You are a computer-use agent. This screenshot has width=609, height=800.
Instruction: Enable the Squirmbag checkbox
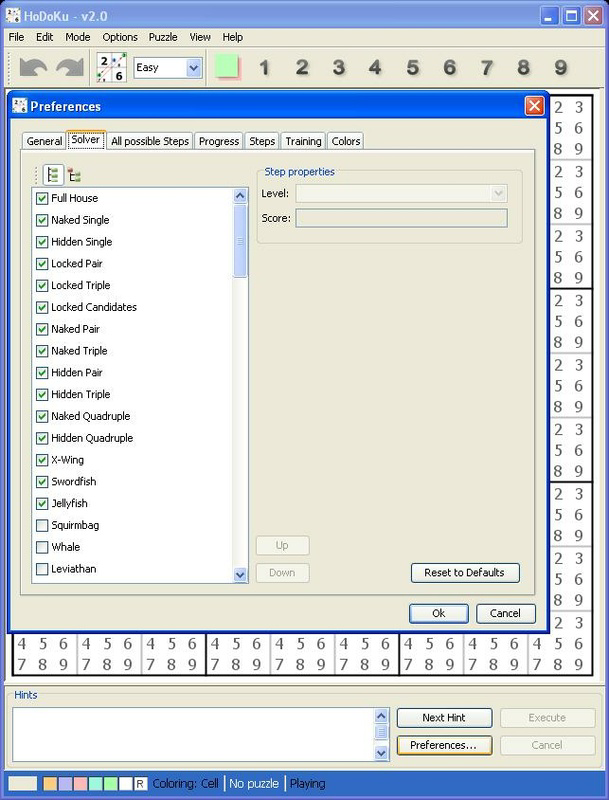42,525
